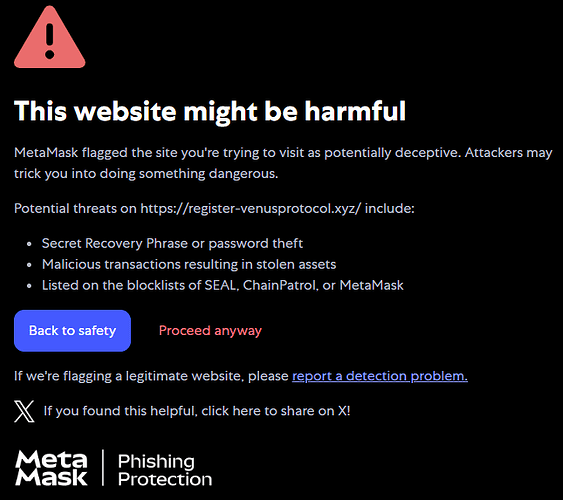Image resolution: width=563 pixels, height=500 pixels.
Task: Choose Proceed anyway to continue to site
Action: 210,331
